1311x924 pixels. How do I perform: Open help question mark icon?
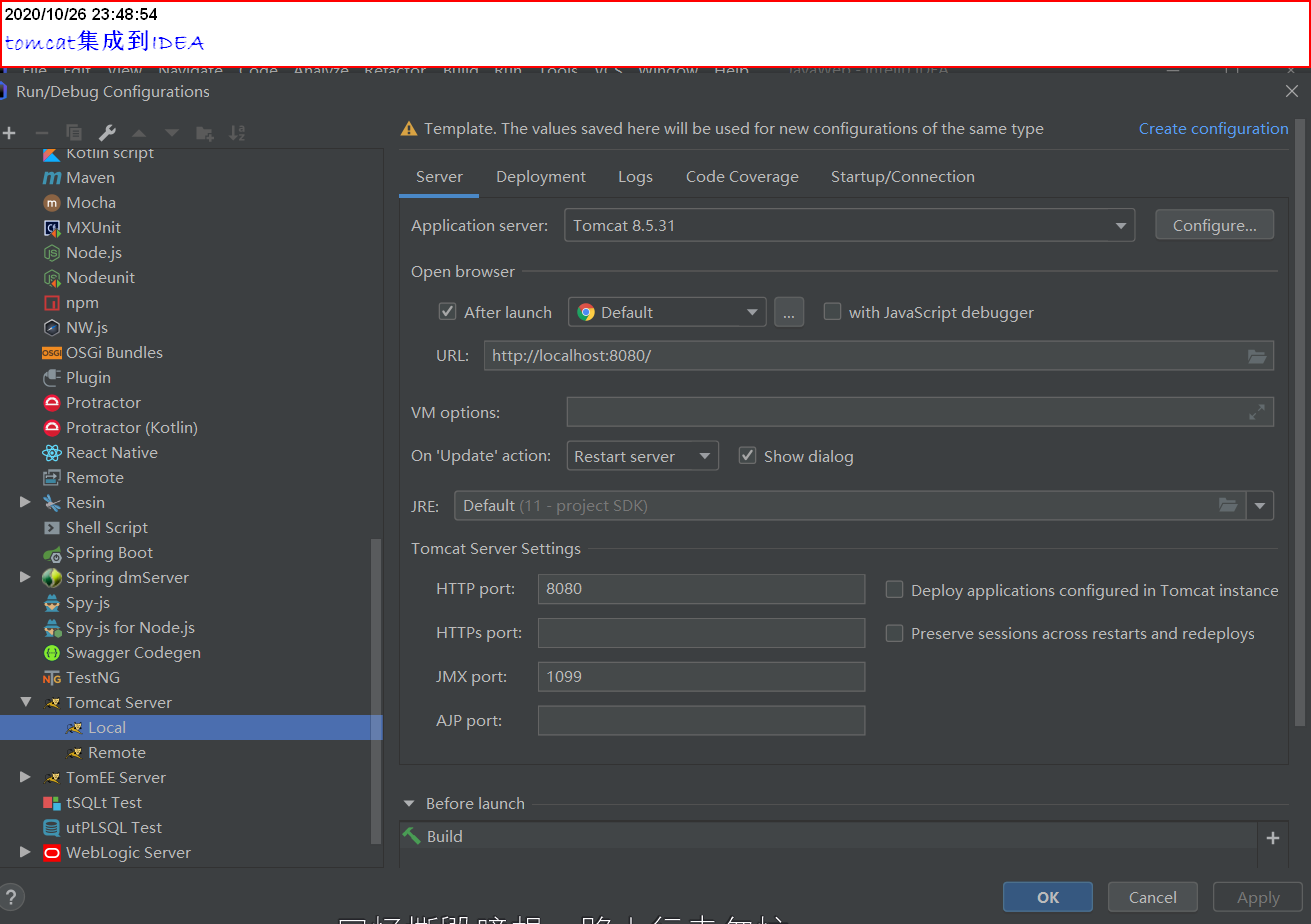(x=12, y=897)
